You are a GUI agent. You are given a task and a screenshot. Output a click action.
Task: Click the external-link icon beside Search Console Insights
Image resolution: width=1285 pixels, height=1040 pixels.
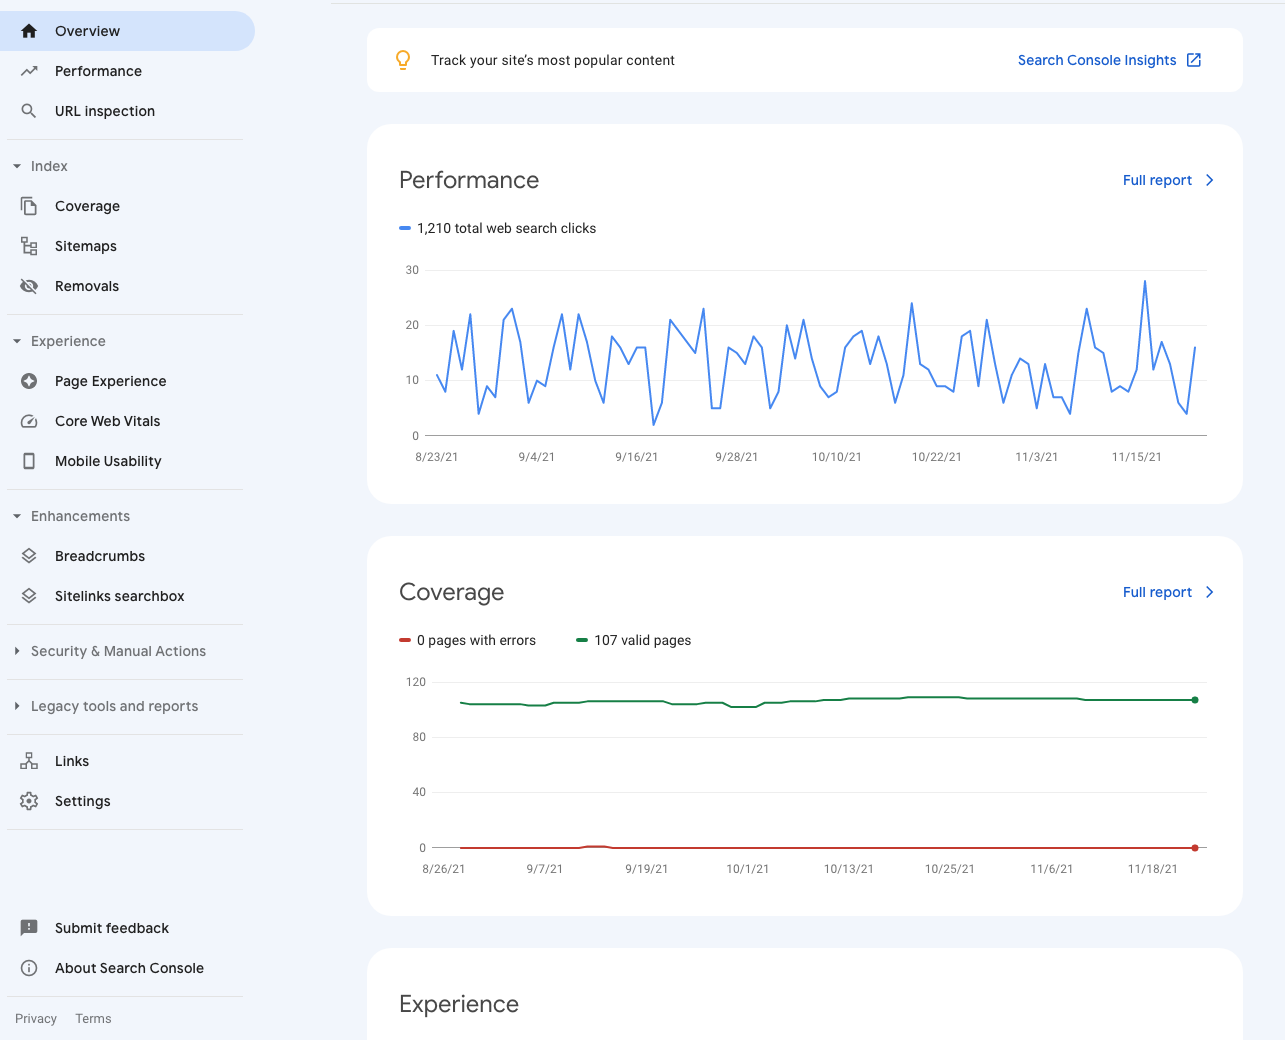click(1194, 60)
